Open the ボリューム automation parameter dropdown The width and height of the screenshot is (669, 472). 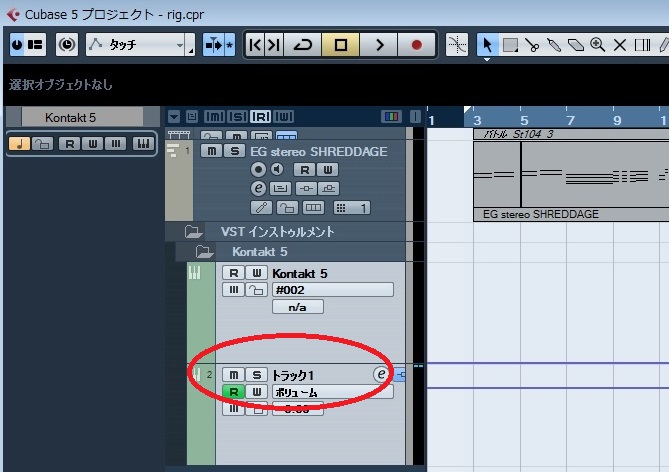(333, 392)
